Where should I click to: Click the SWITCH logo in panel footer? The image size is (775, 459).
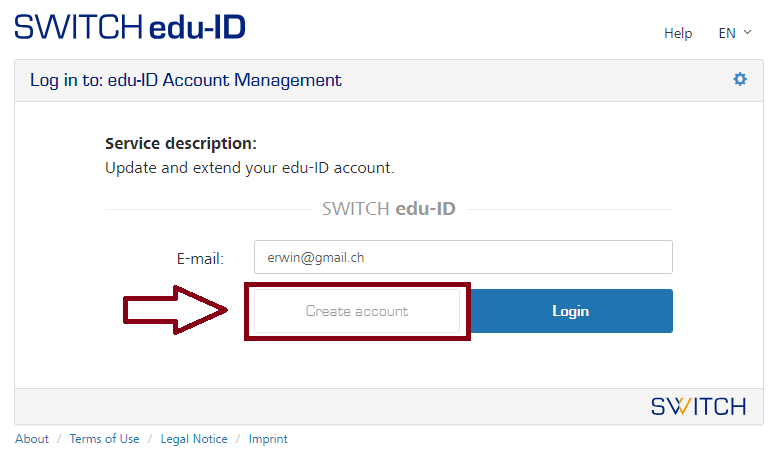[698, 406]
